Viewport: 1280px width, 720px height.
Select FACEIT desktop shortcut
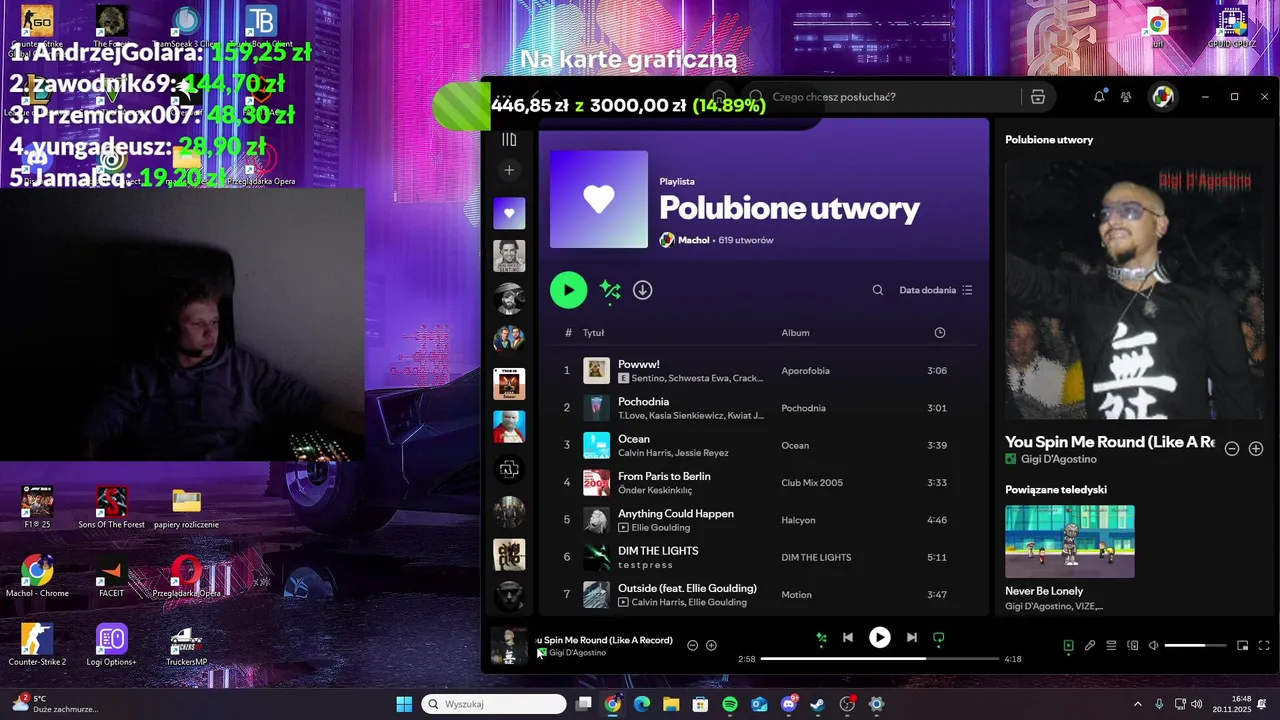pos(111,576)
